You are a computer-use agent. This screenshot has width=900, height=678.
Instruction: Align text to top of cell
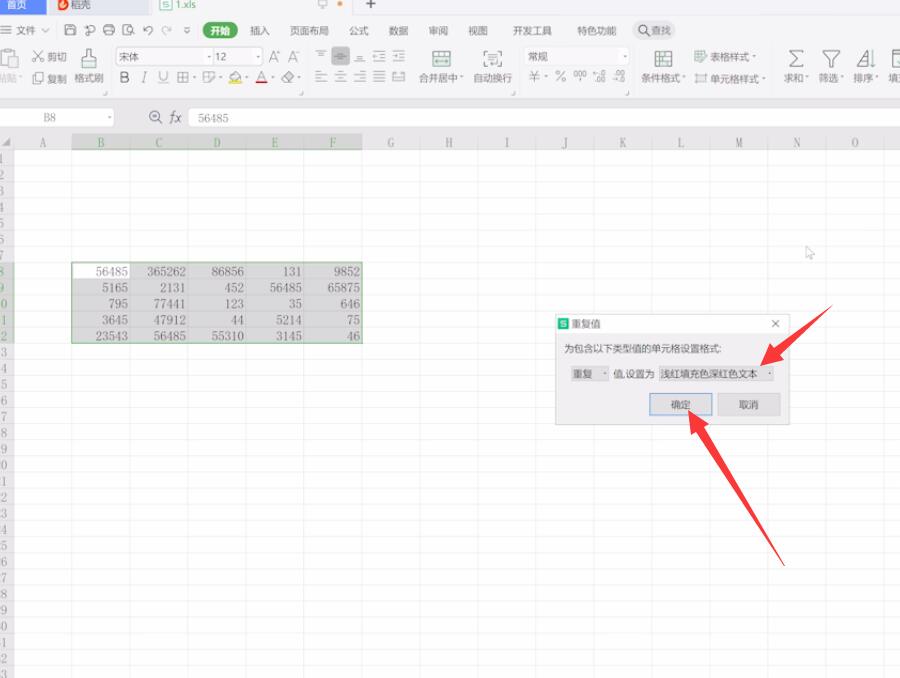(x=321, y=56)
